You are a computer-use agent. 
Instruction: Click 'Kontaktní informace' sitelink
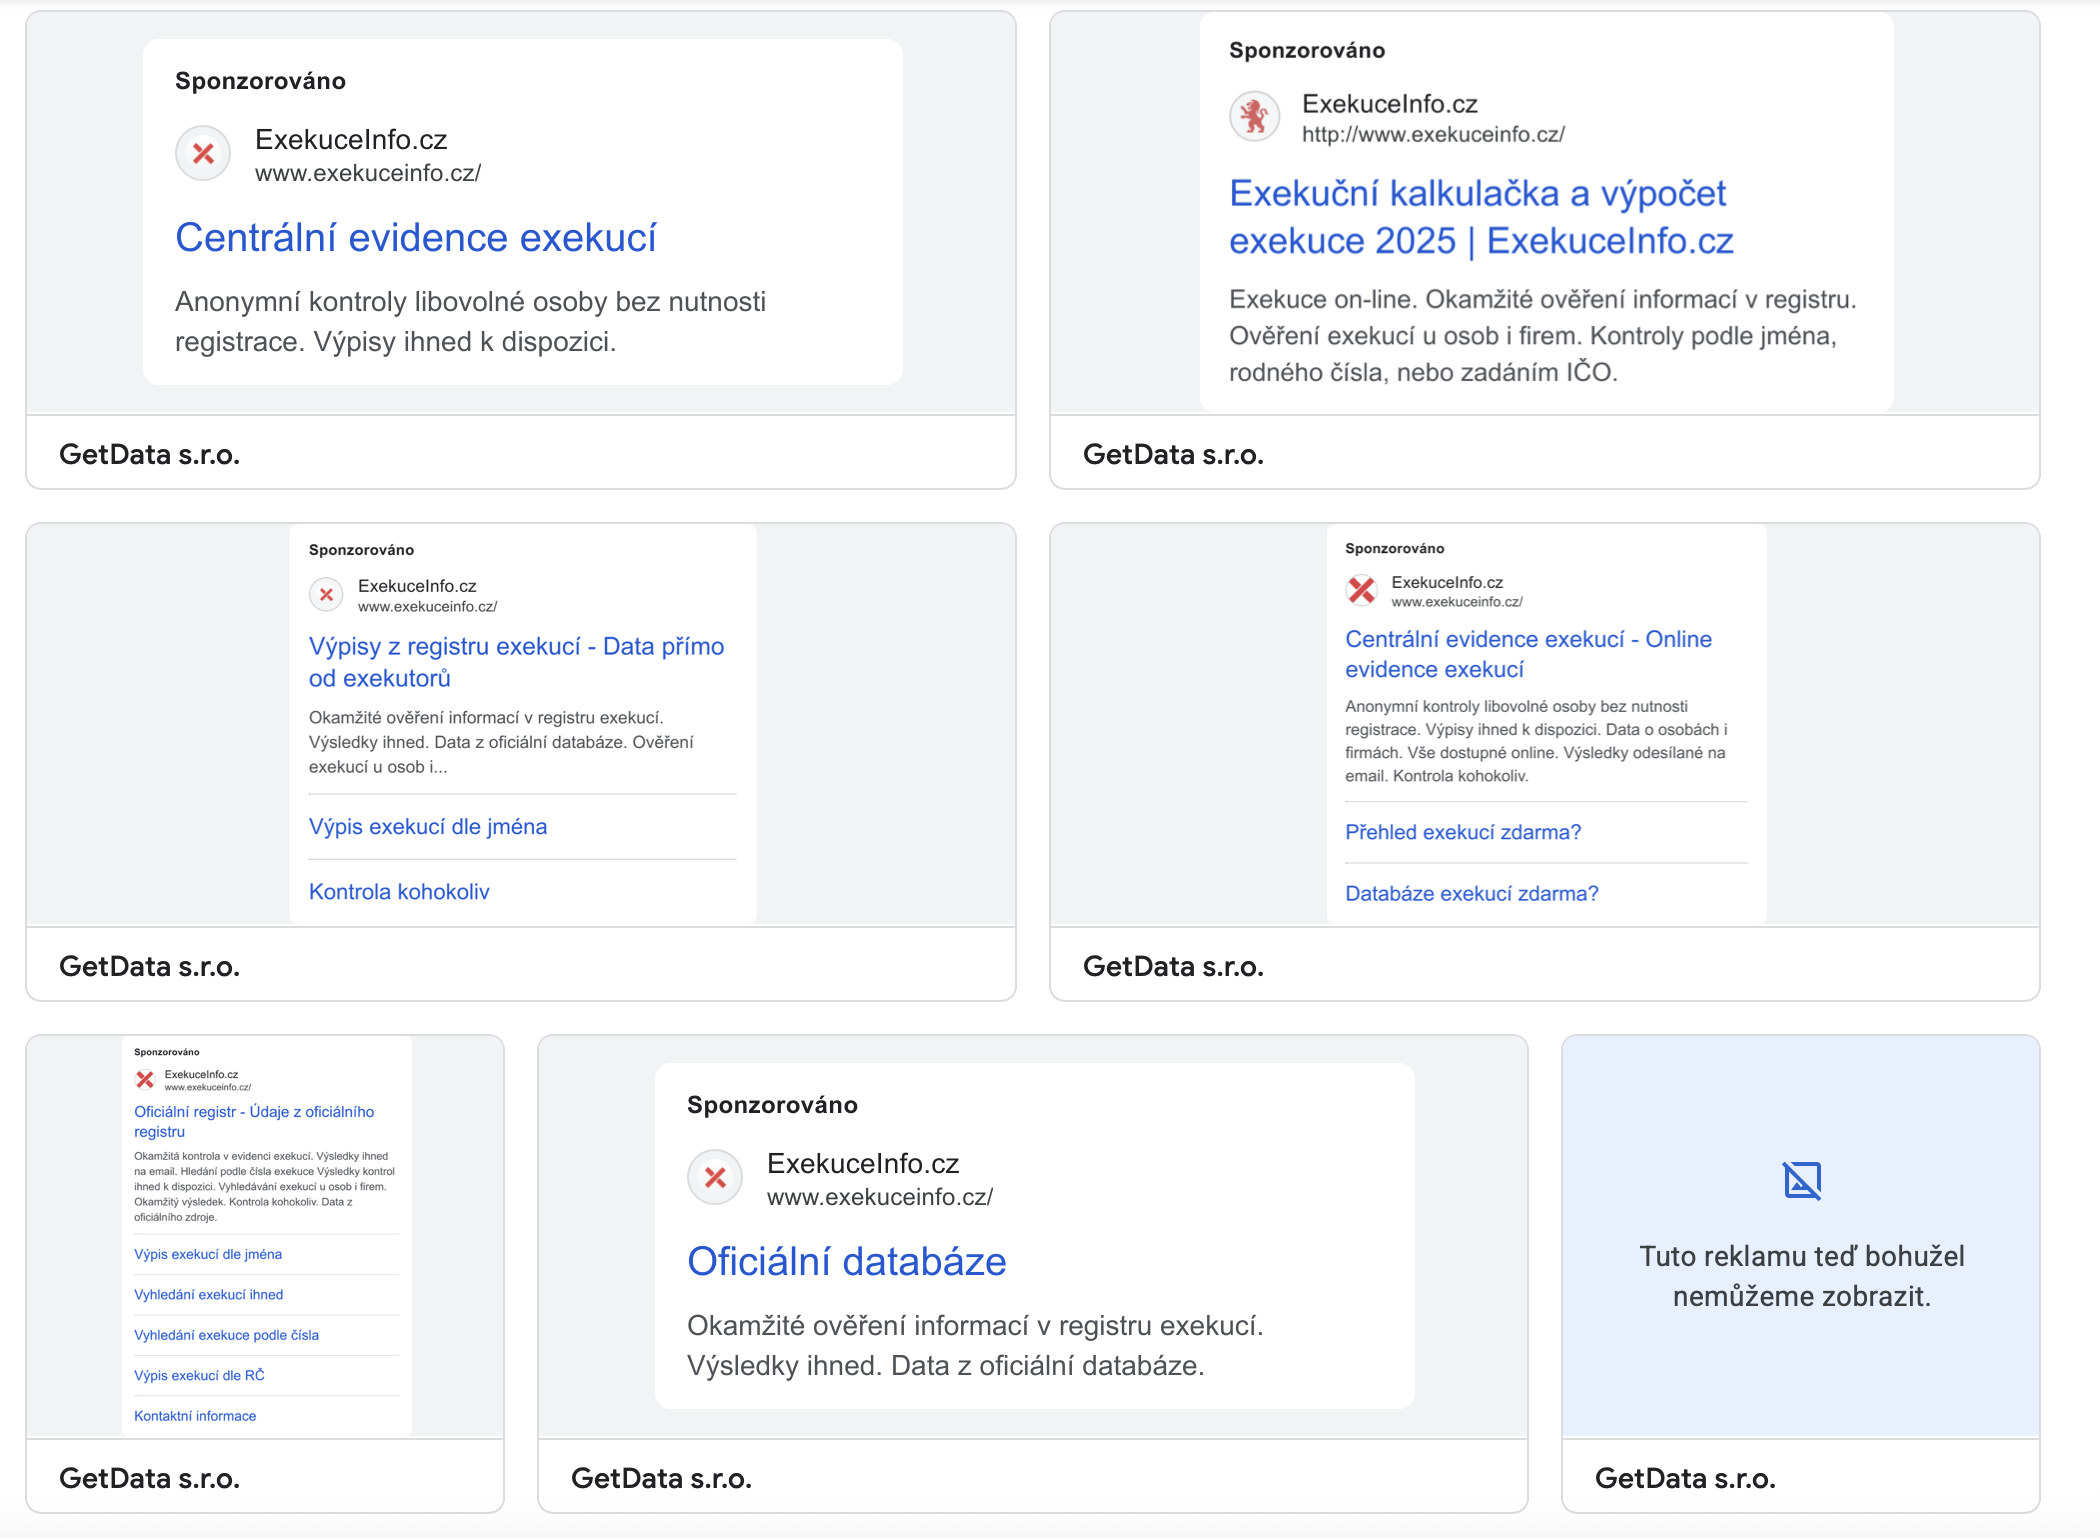(x=195, y=1416)
